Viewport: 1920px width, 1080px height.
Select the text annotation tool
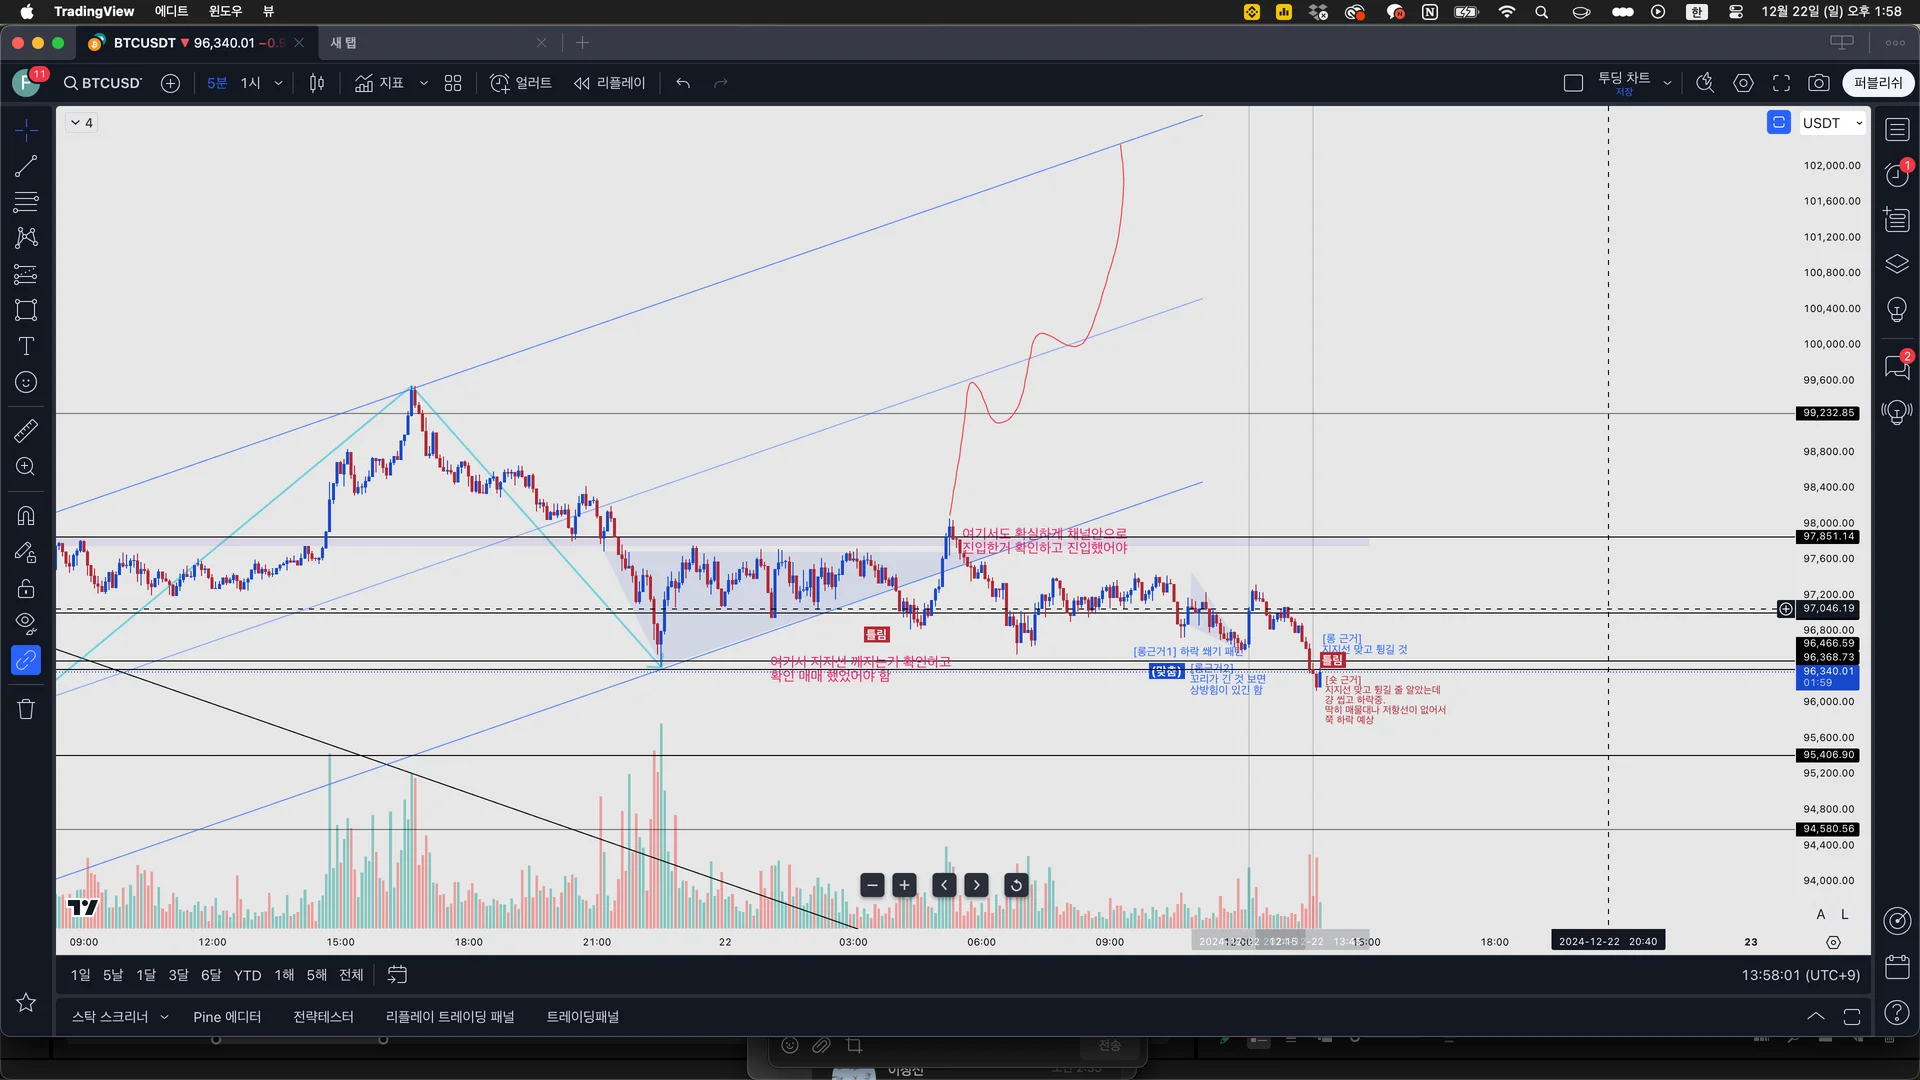26,346
